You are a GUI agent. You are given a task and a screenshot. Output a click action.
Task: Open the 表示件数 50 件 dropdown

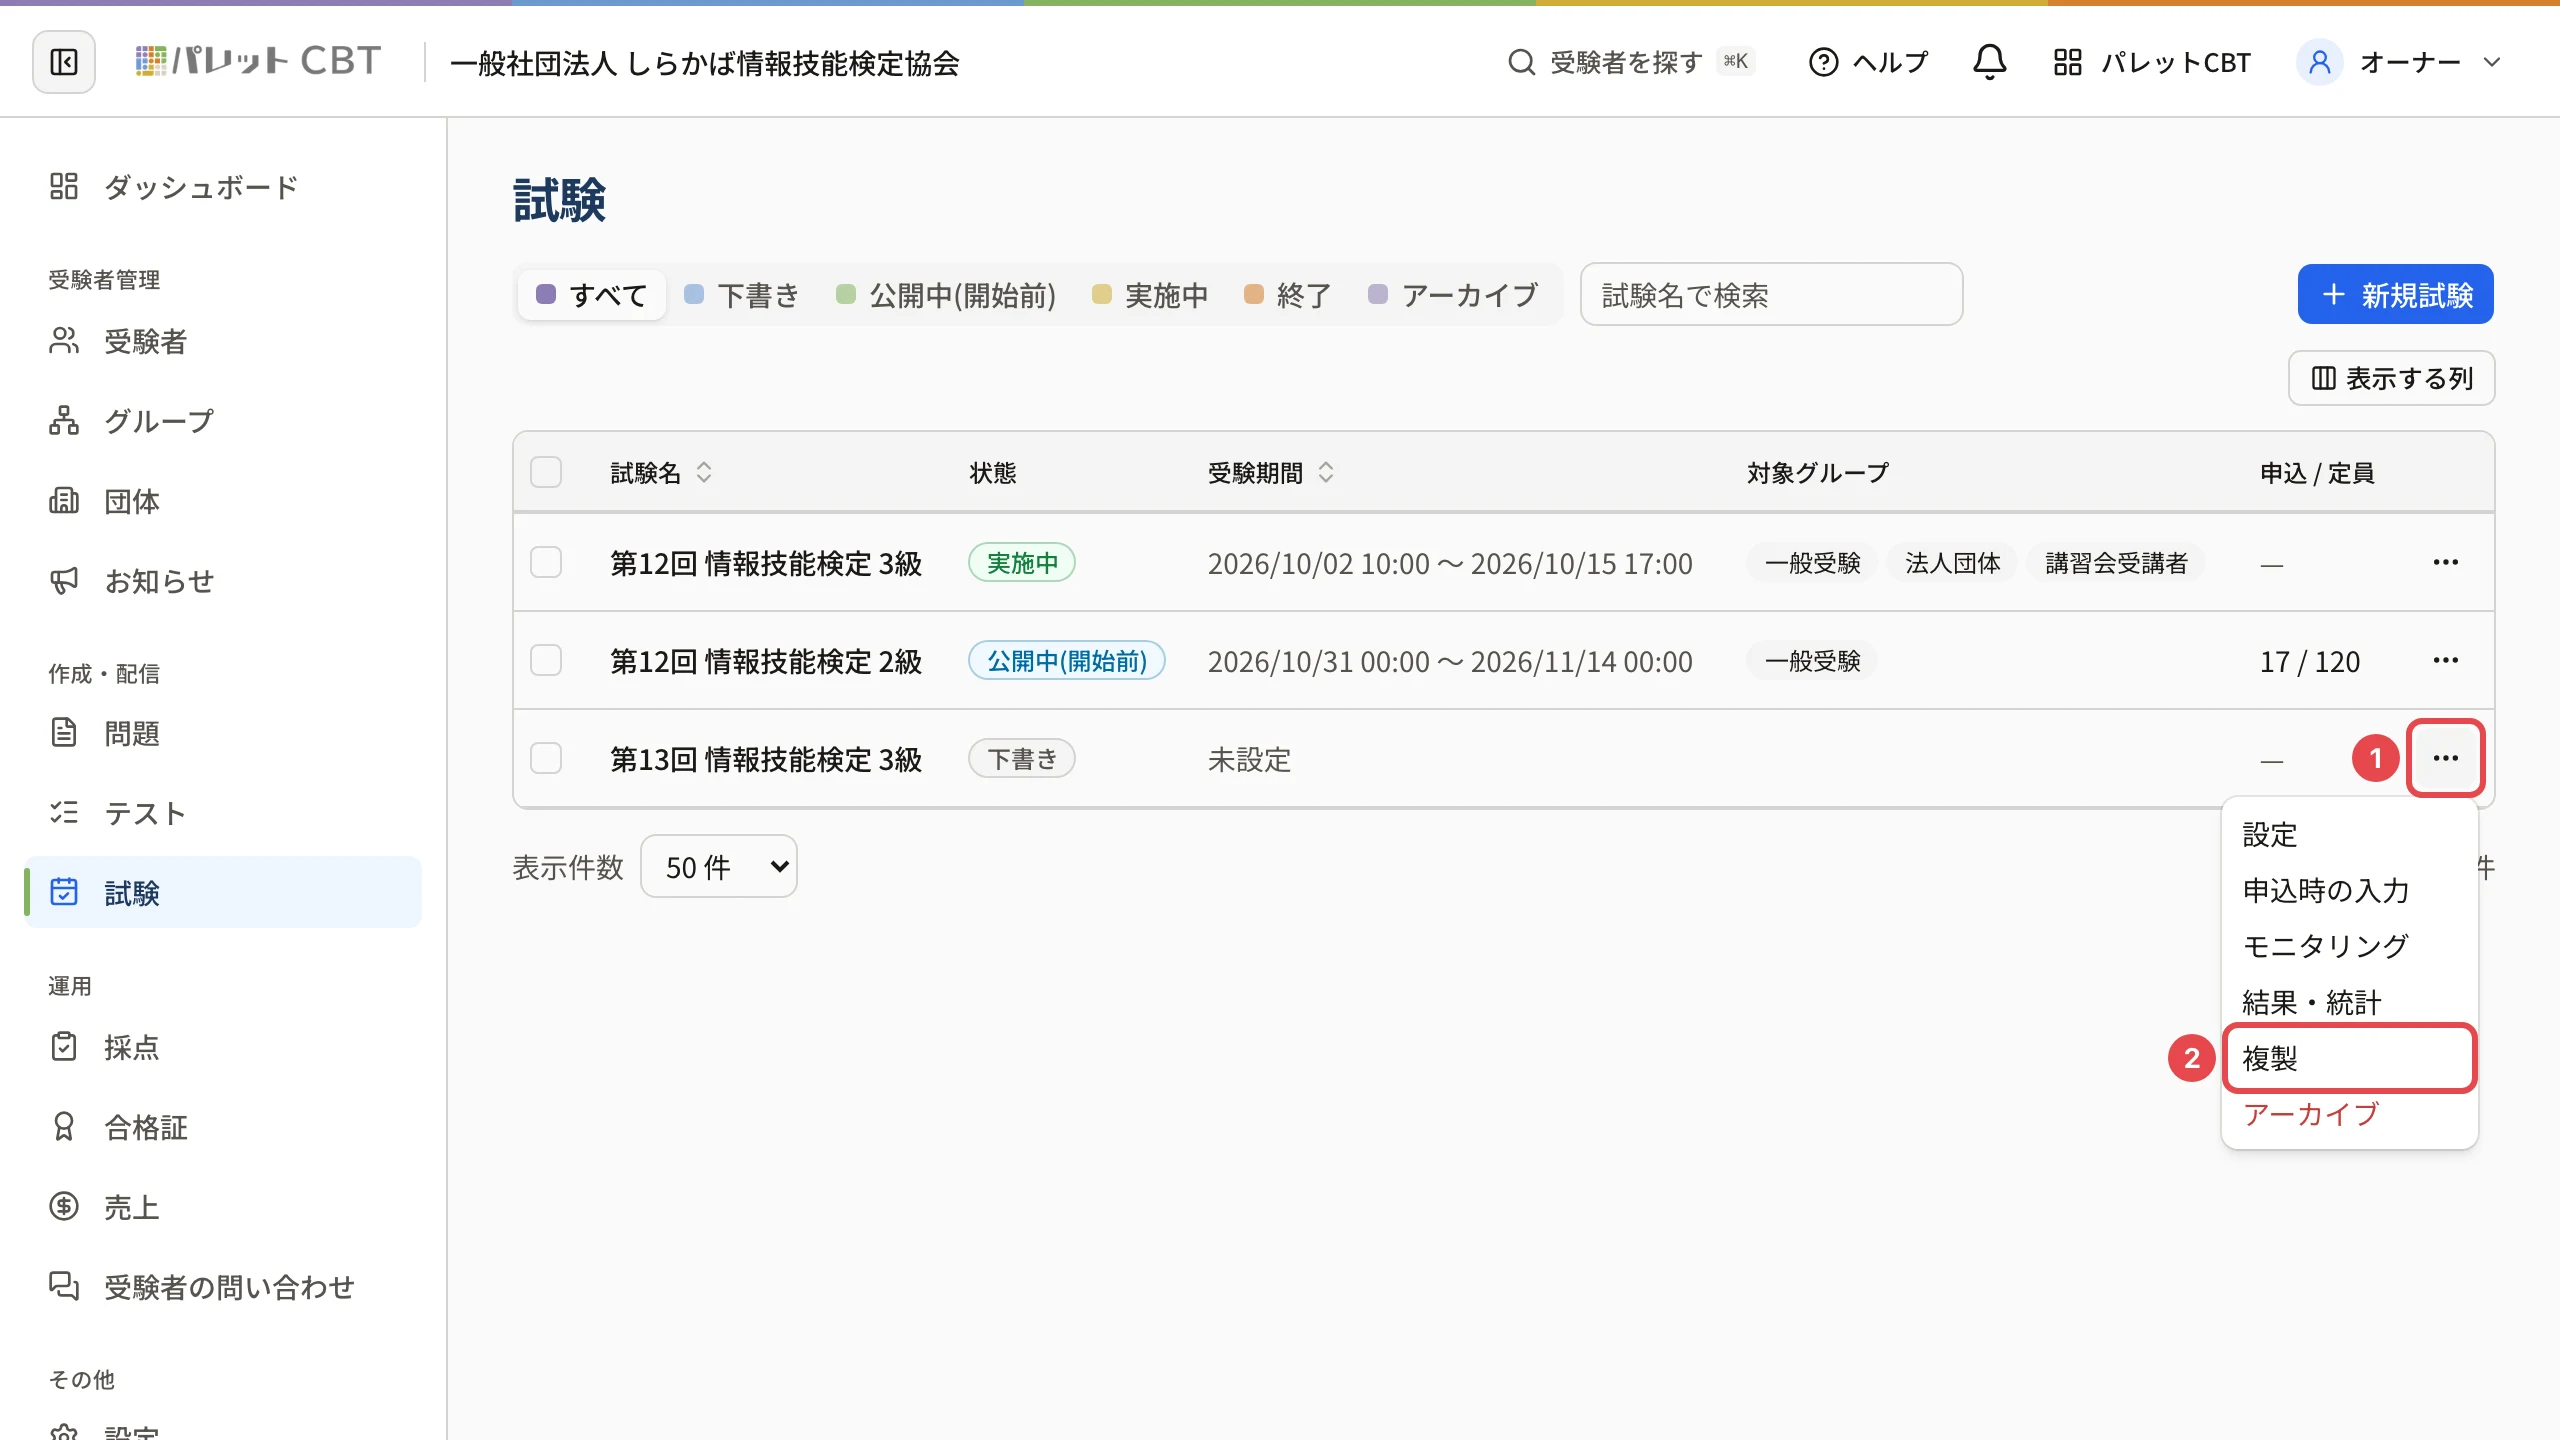pos(718,866)
